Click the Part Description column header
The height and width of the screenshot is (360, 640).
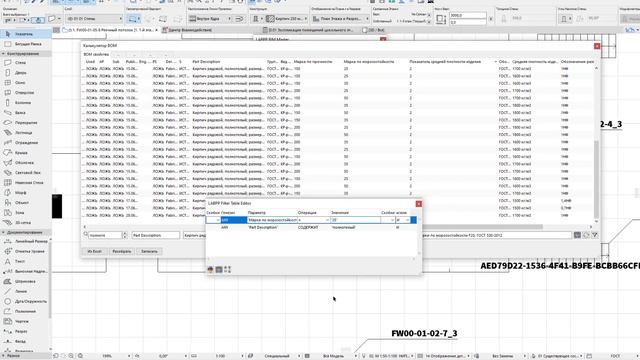click(206, 62)
